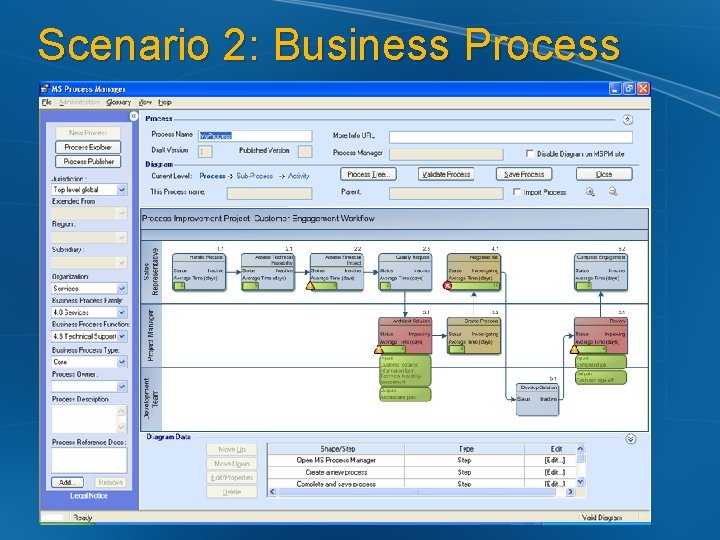Click the MS Process Manager title bar icon
Image resolution: width=720 pixels, height=540 pixels.
[x=45, y=89]
